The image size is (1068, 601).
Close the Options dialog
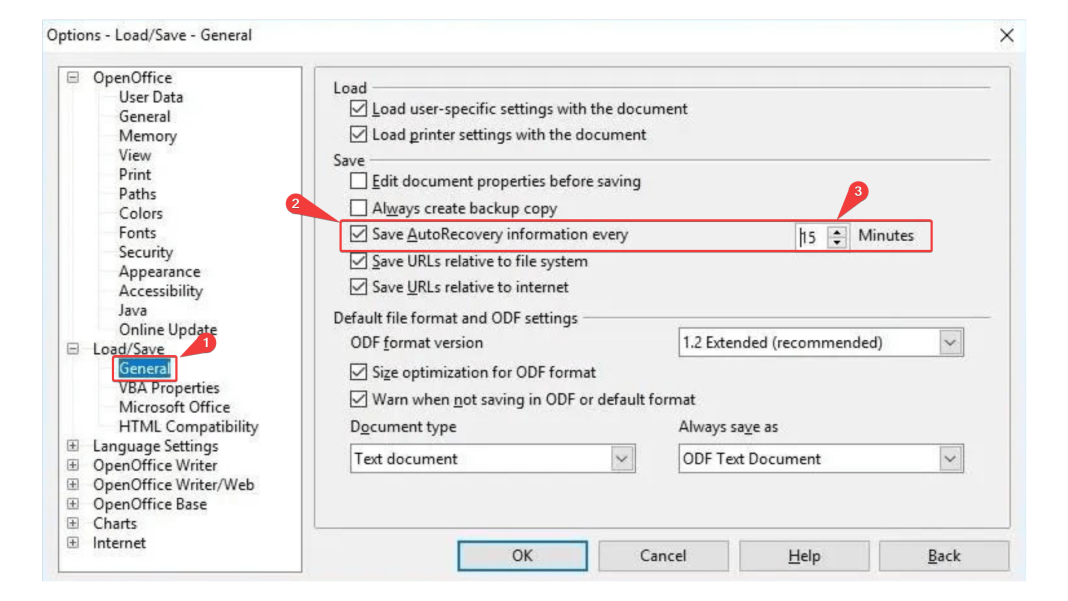(x=1007, y=35)
